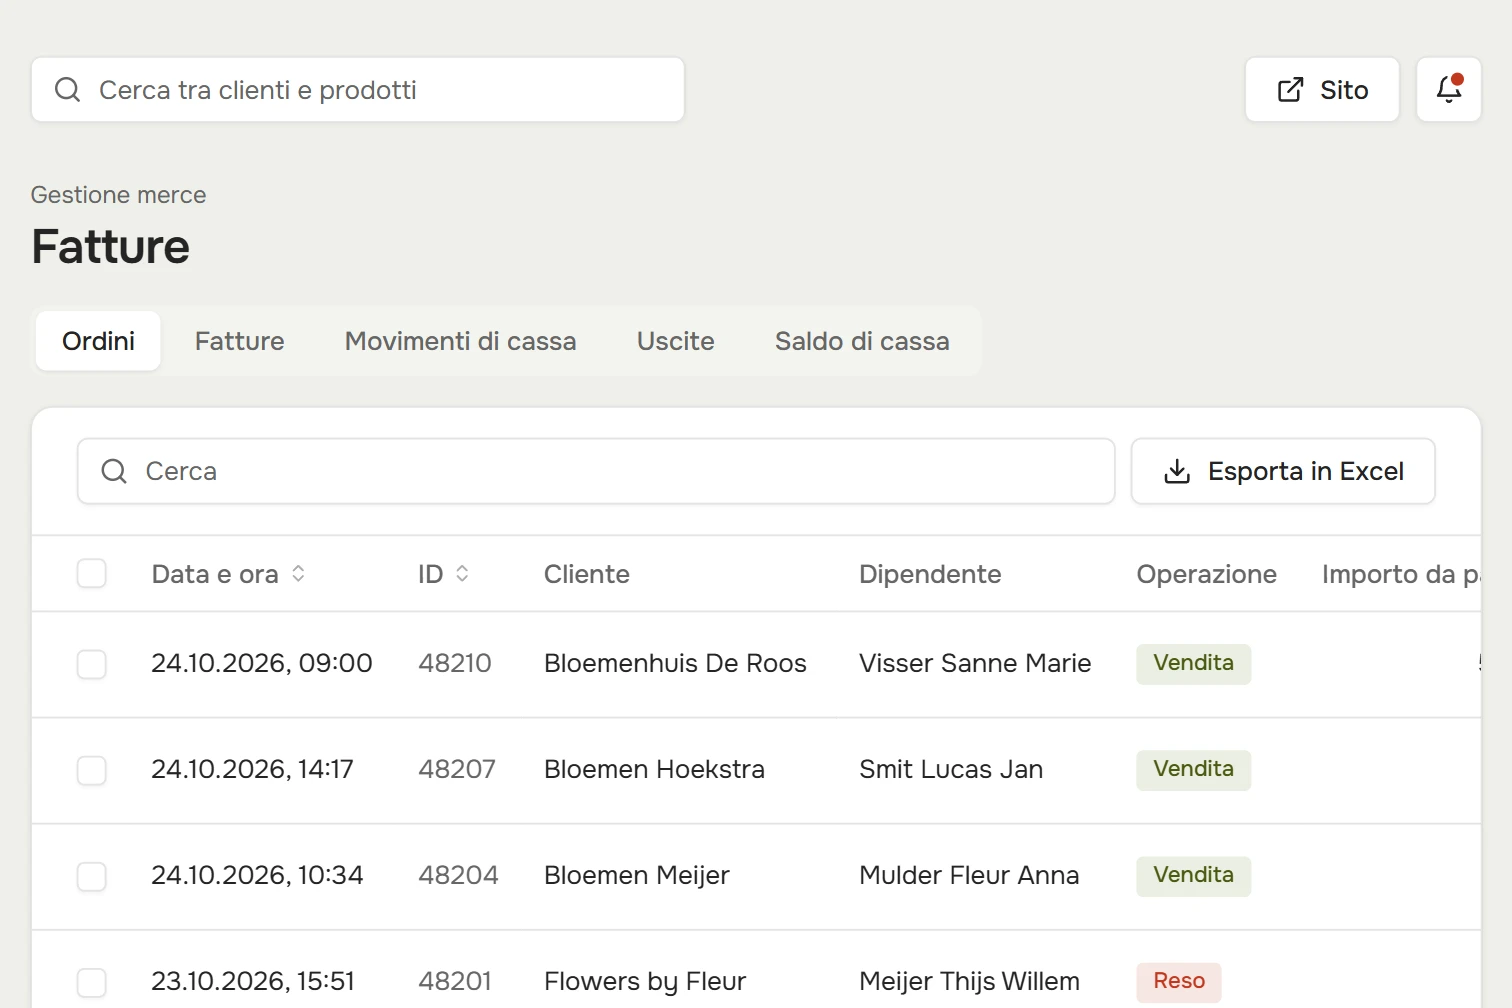Click the Operazione column header
This screenshot has width=1512, height=1008.
(x=1206, y=574)
